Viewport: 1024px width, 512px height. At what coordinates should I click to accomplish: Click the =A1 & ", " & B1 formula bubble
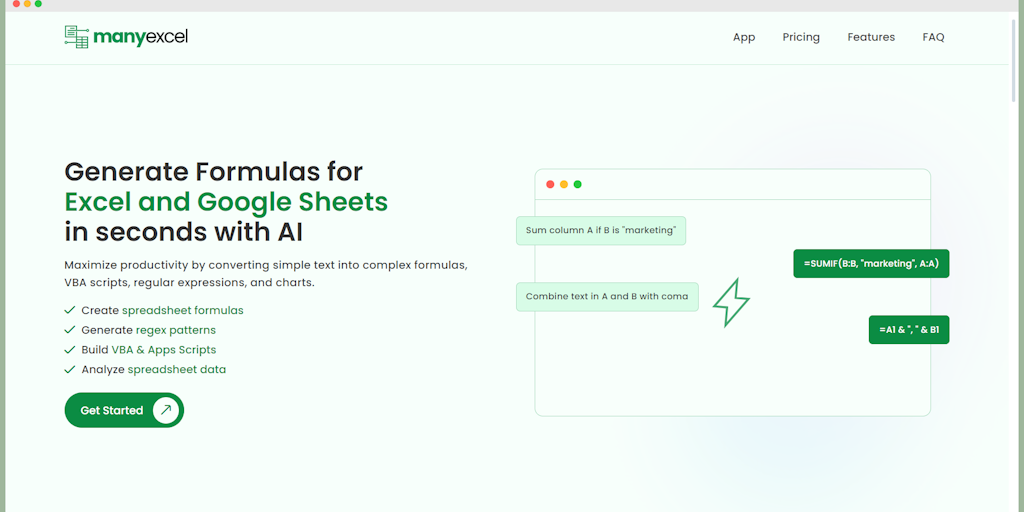pos(909,329)
